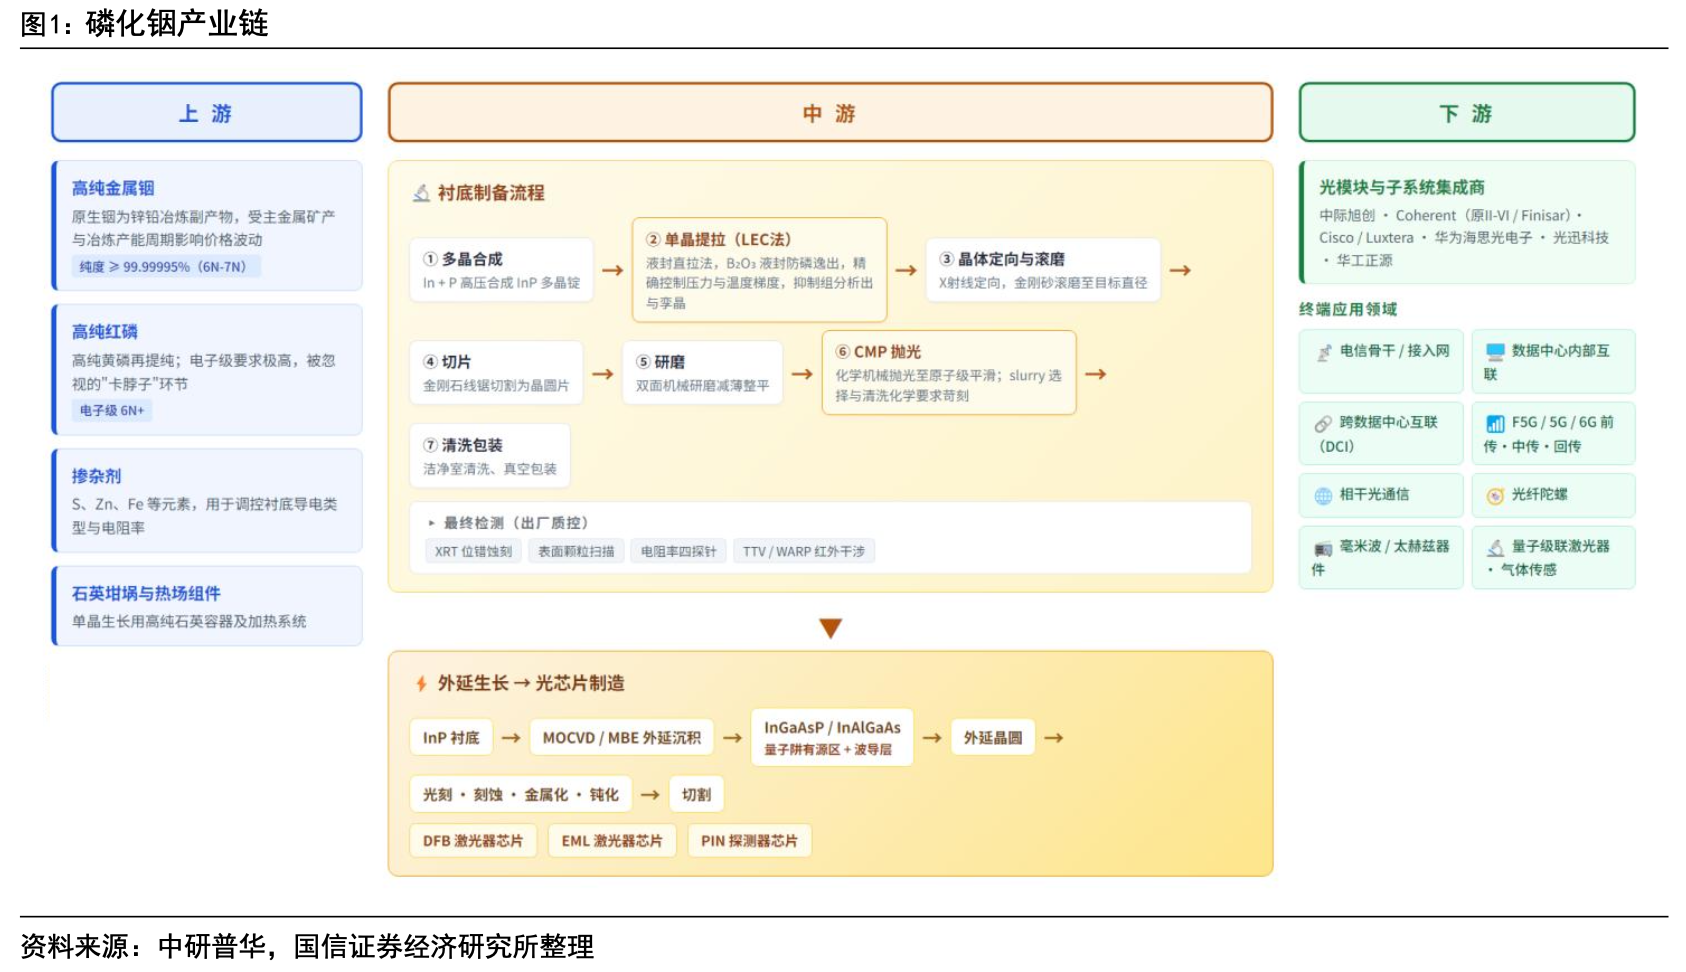Open the 石英坩埚与热场组件 card
This screenshot has height=972, width=1686.
click(207, 606)
